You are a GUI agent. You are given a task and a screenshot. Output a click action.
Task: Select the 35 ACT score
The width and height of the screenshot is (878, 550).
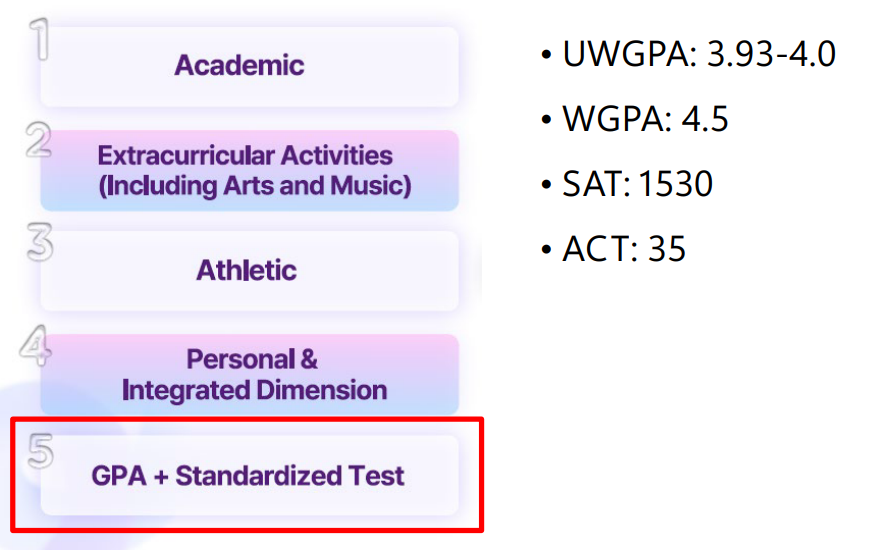pos(667,249)
